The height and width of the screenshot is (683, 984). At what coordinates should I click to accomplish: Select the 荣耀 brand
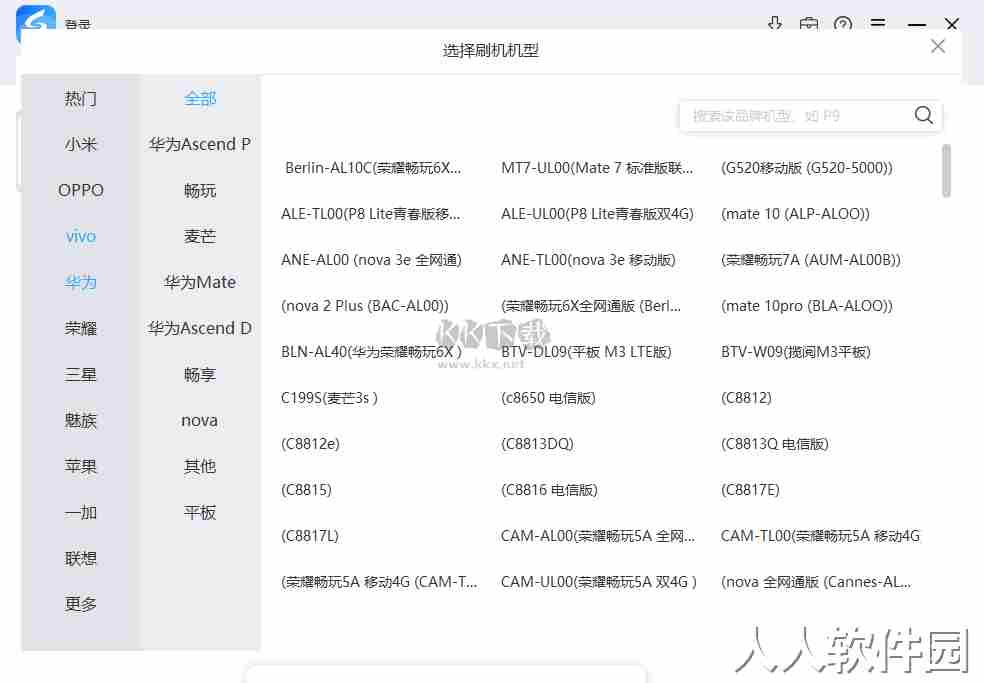point(81,328)
